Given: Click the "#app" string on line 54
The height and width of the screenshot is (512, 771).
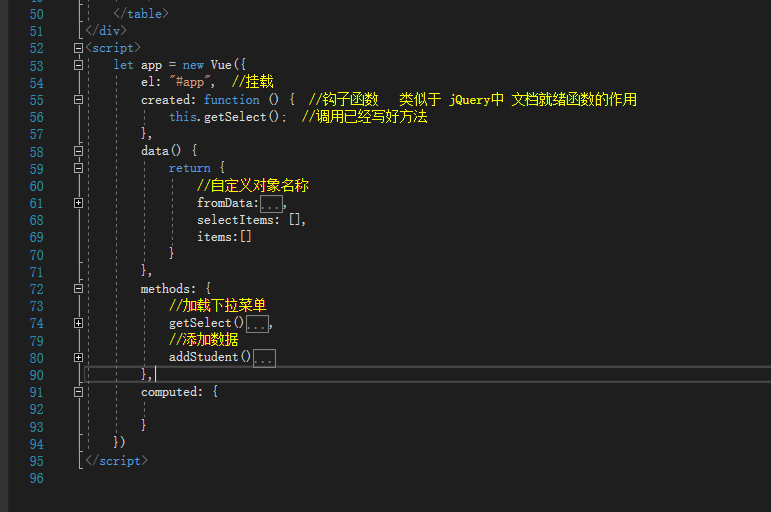Looking at the screenshot, I should (x=190, y=82).
